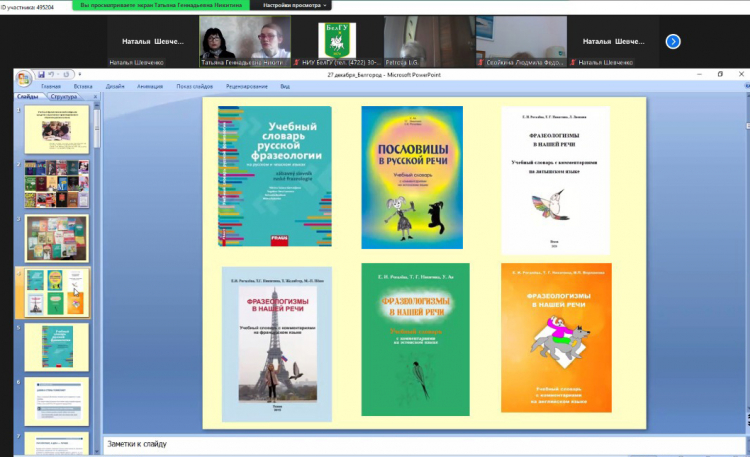This screenshot has width=750, height=457.
Task: Open the Вставка ribbon tab
Action: pyautogui.click(x=83, y=86)
